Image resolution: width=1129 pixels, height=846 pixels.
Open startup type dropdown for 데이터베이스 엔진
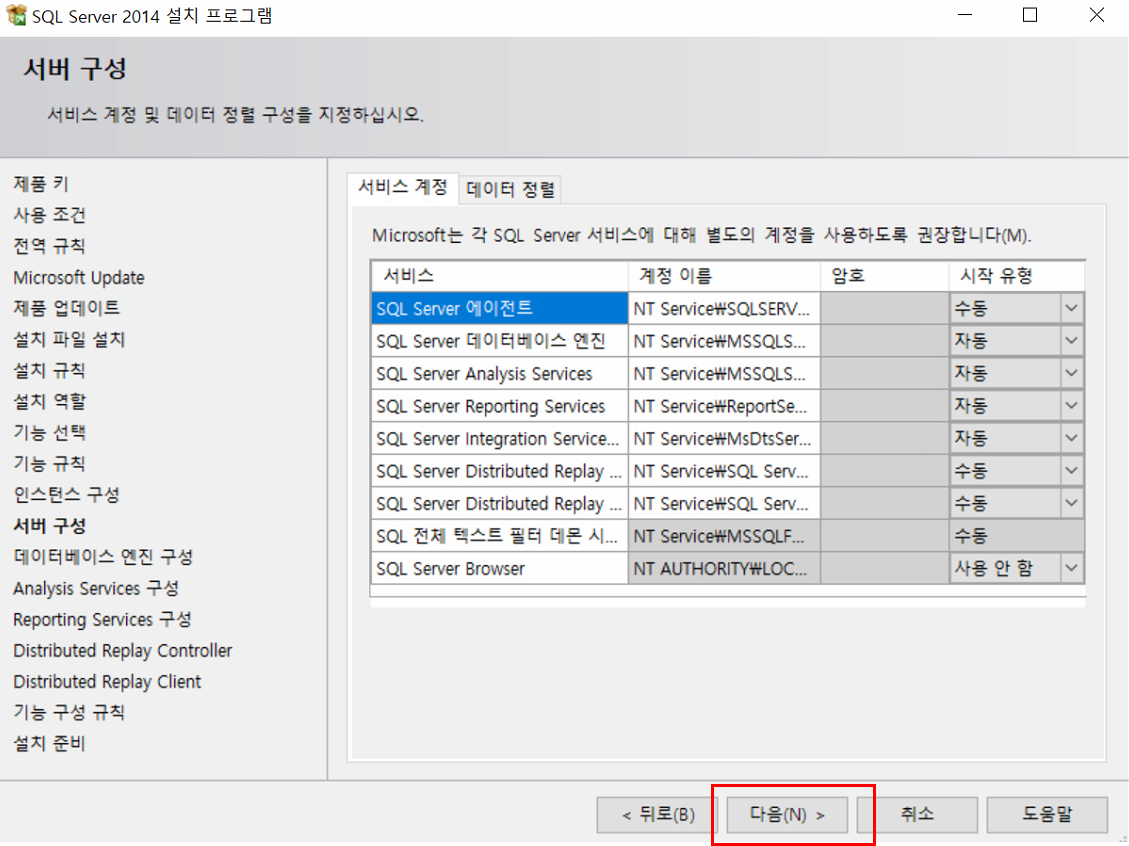pos(1071,341)
